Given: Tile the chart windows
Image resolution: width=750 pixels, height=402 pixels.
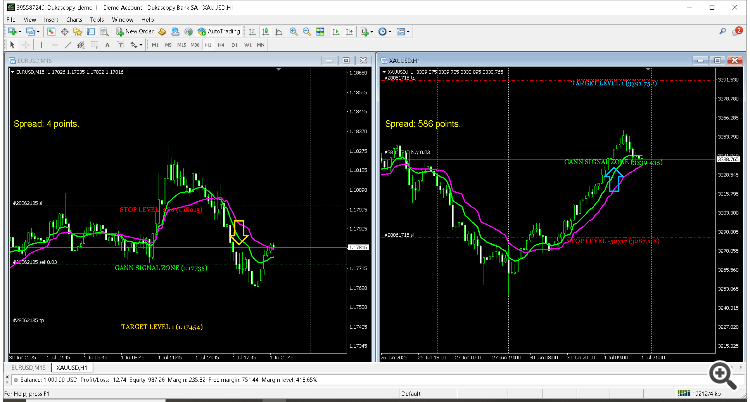Looking at the screenshot, I should point(320,32).
